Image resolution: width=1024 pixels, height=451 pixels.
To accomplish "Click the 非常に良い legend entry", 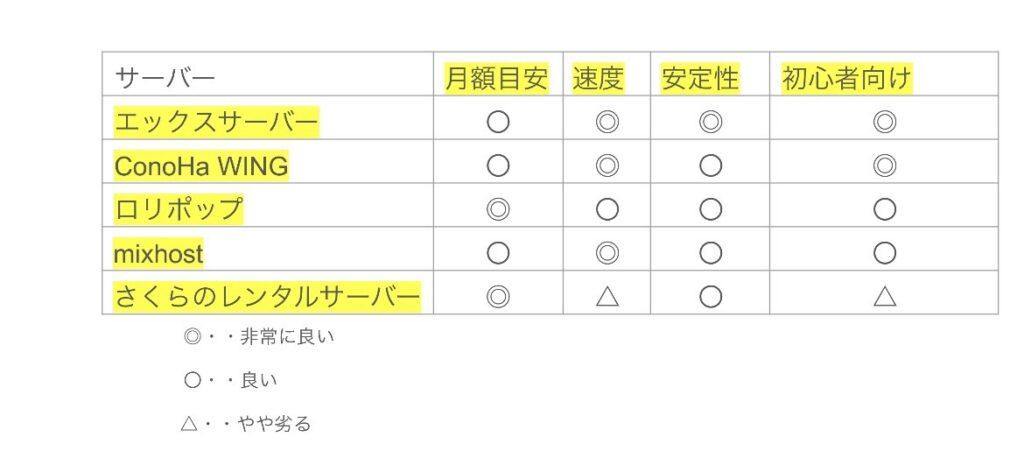I will 260,337.
